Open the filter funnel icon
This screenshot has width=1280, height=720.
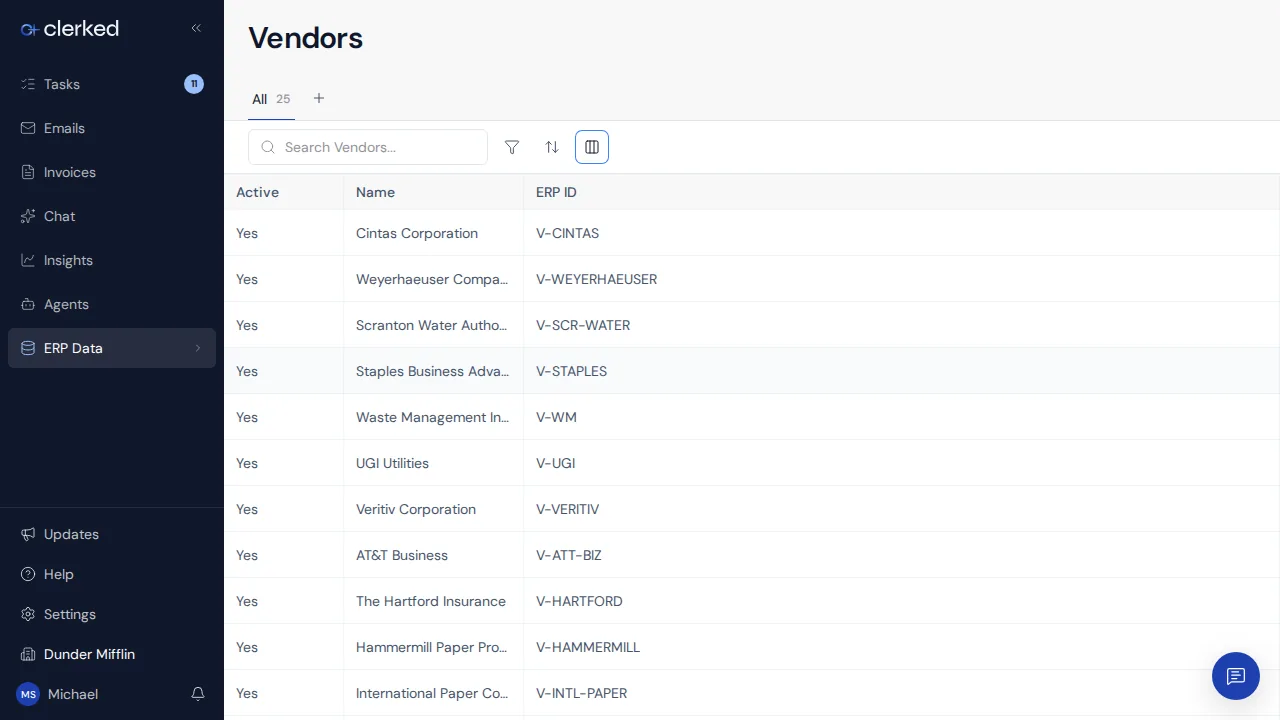[x=512, y=147]
